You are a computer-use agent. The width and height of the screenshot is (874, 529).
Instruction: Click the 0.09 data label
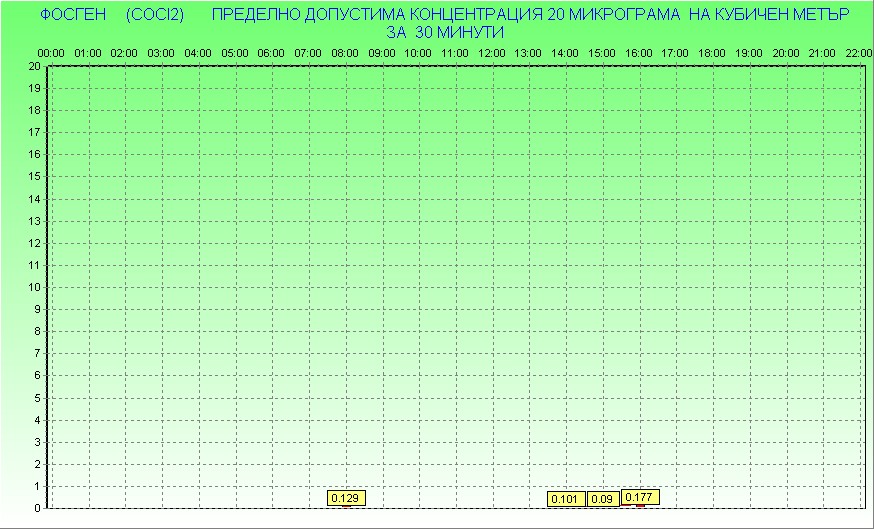[x=603, y=499]
